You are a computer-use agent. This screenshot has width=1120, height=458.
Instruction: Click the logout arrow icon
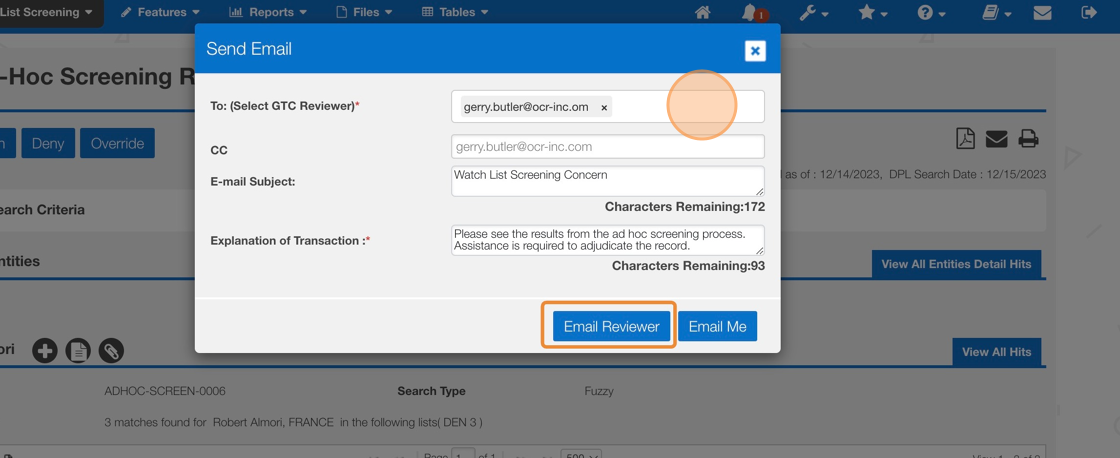pos(1089,12)
